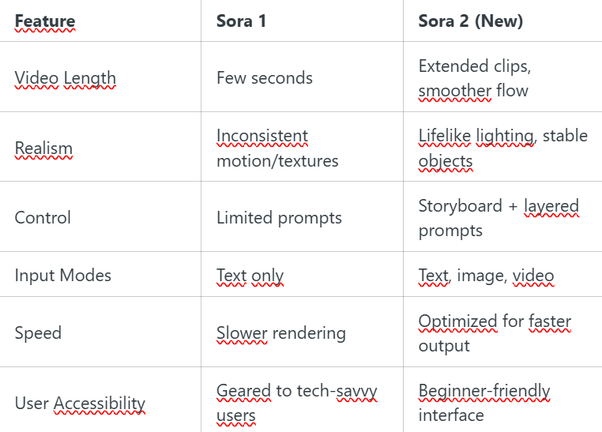602x432 pixels.
Task: Select the Speed row label
Action: point(38,333)
